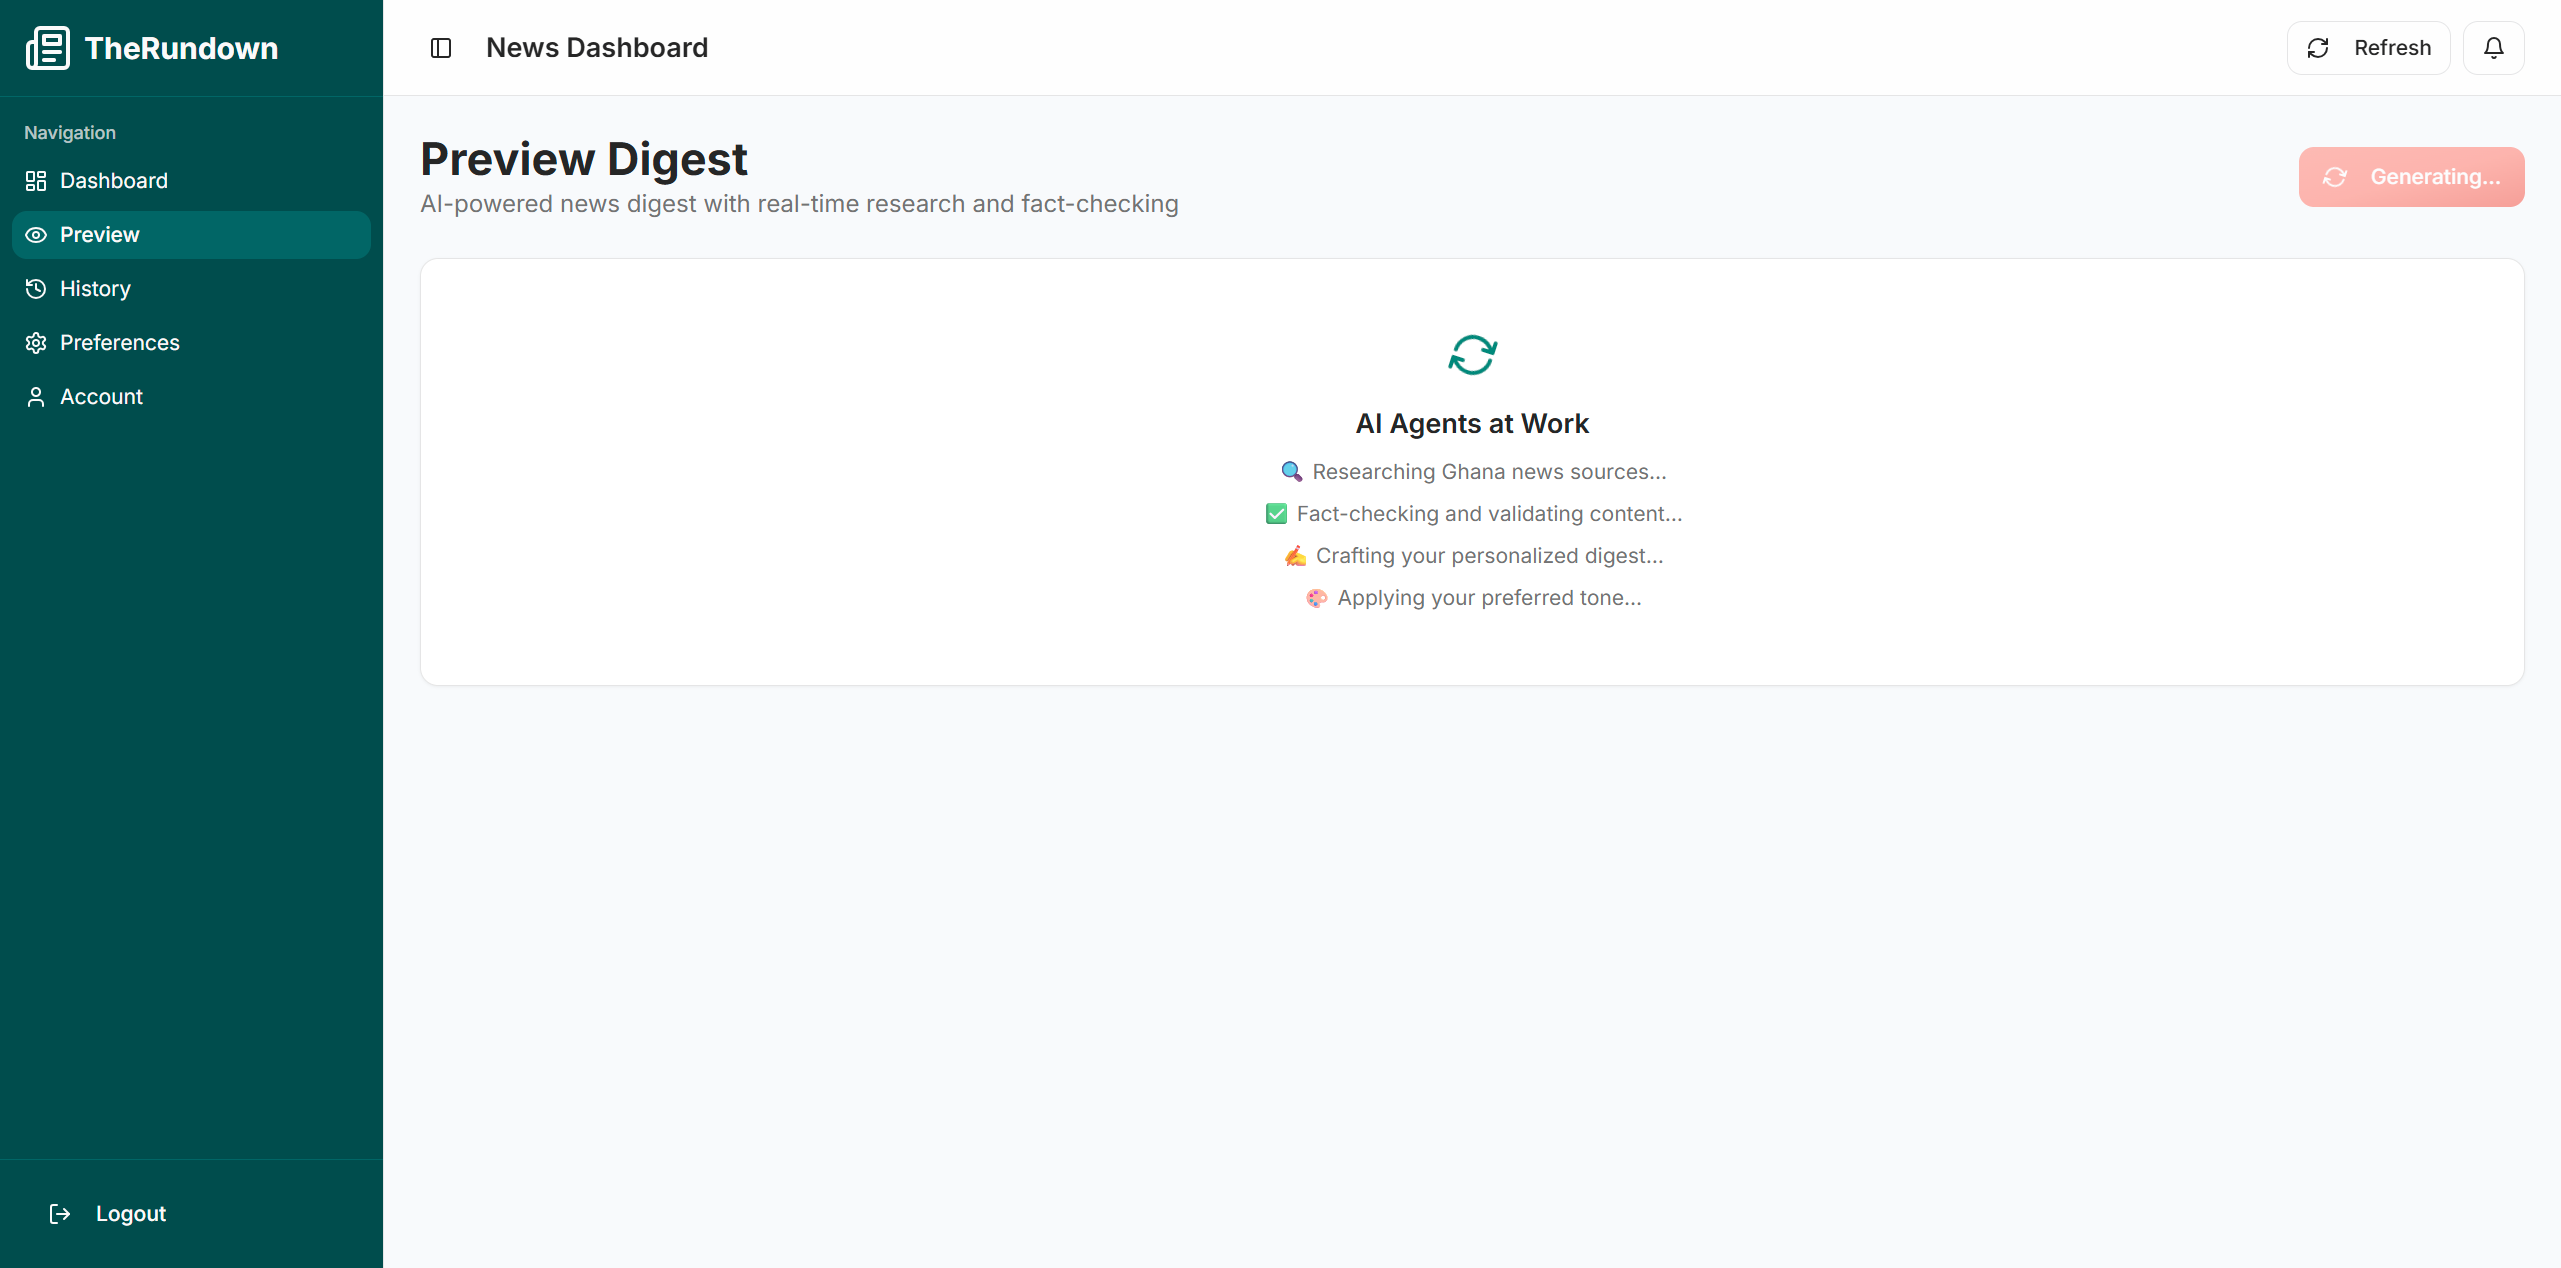Click the Generating... button
Viewport: 2561px width, 1268px height.
(x=2411, y=177)
